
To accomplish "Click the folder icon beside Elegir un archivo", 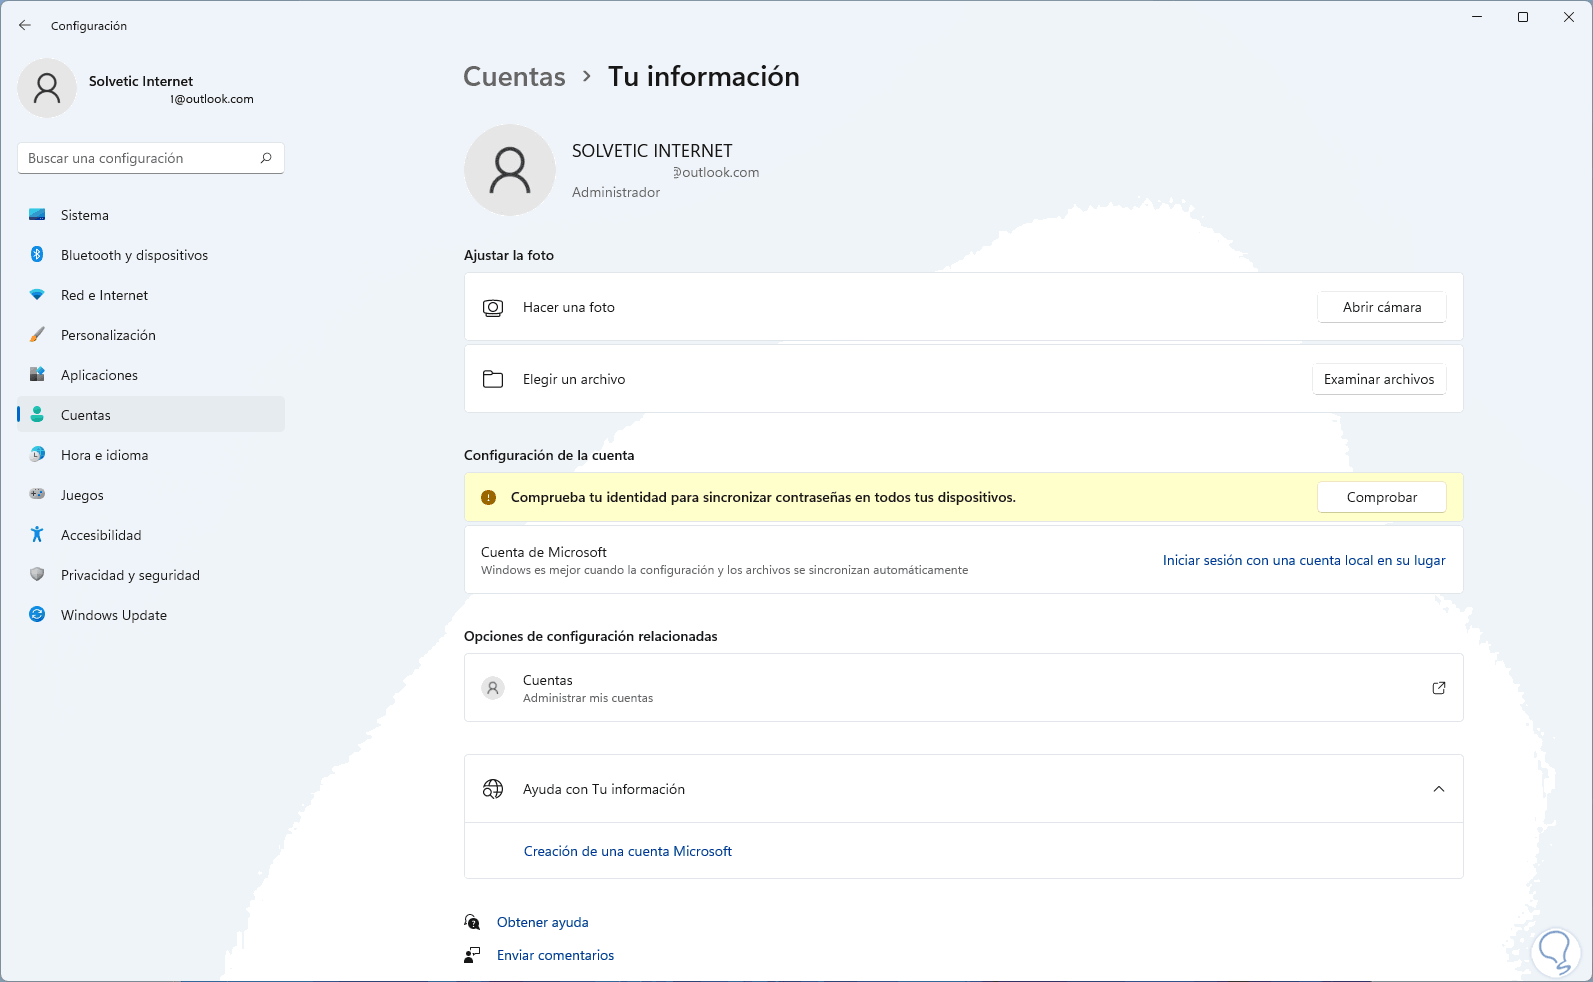I will pos(493,379).
